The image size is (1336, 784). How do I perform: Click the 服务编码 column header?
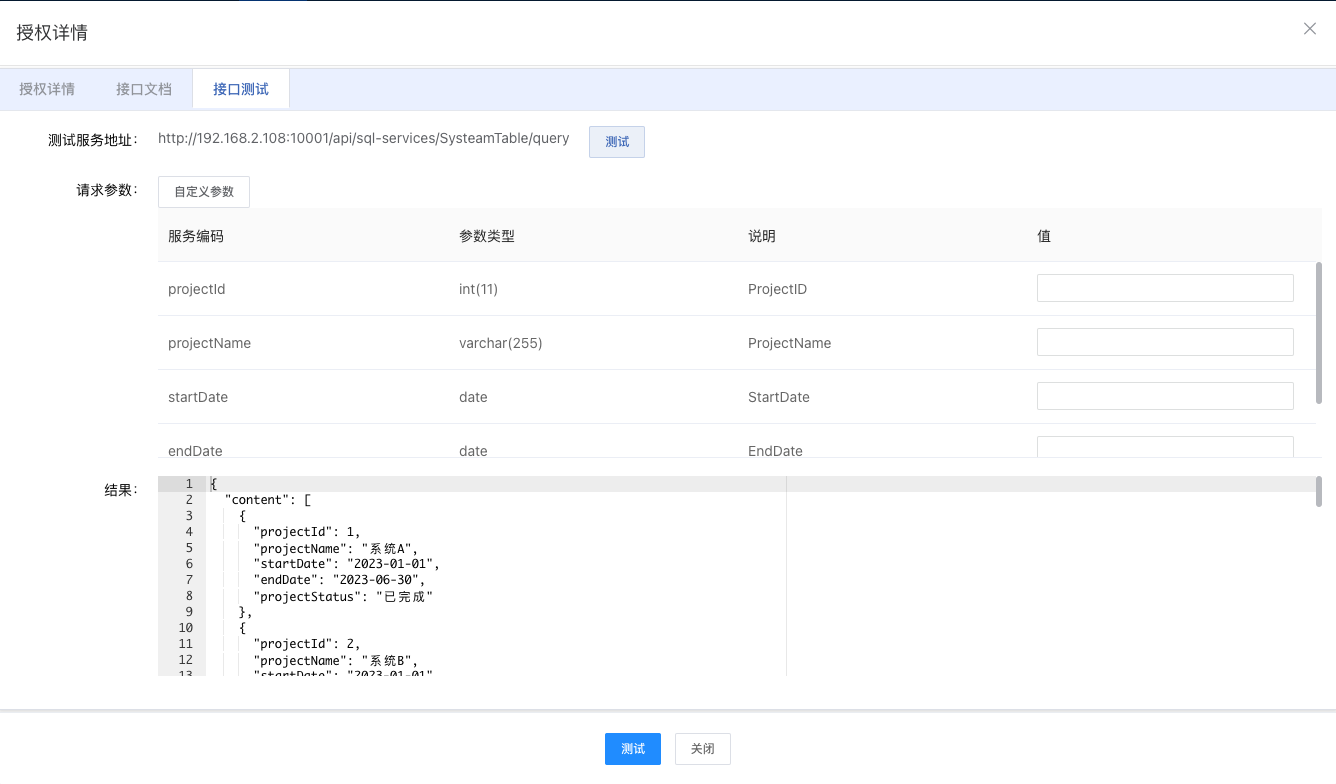coord(196,236)
